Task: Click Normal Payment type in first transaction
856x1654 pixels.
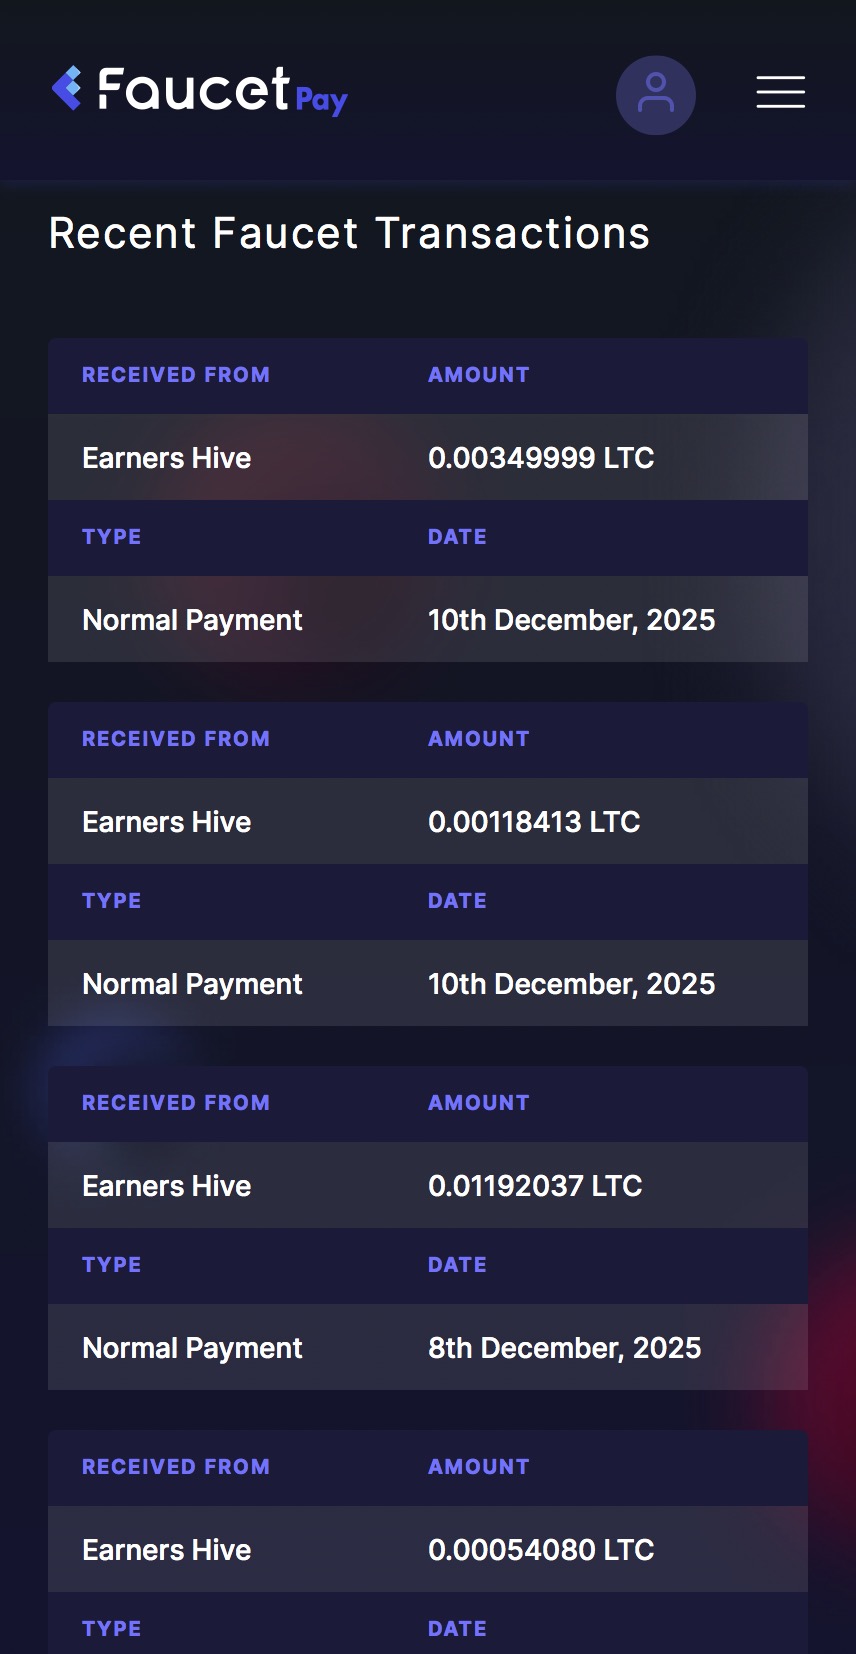Action: point(192,620)
